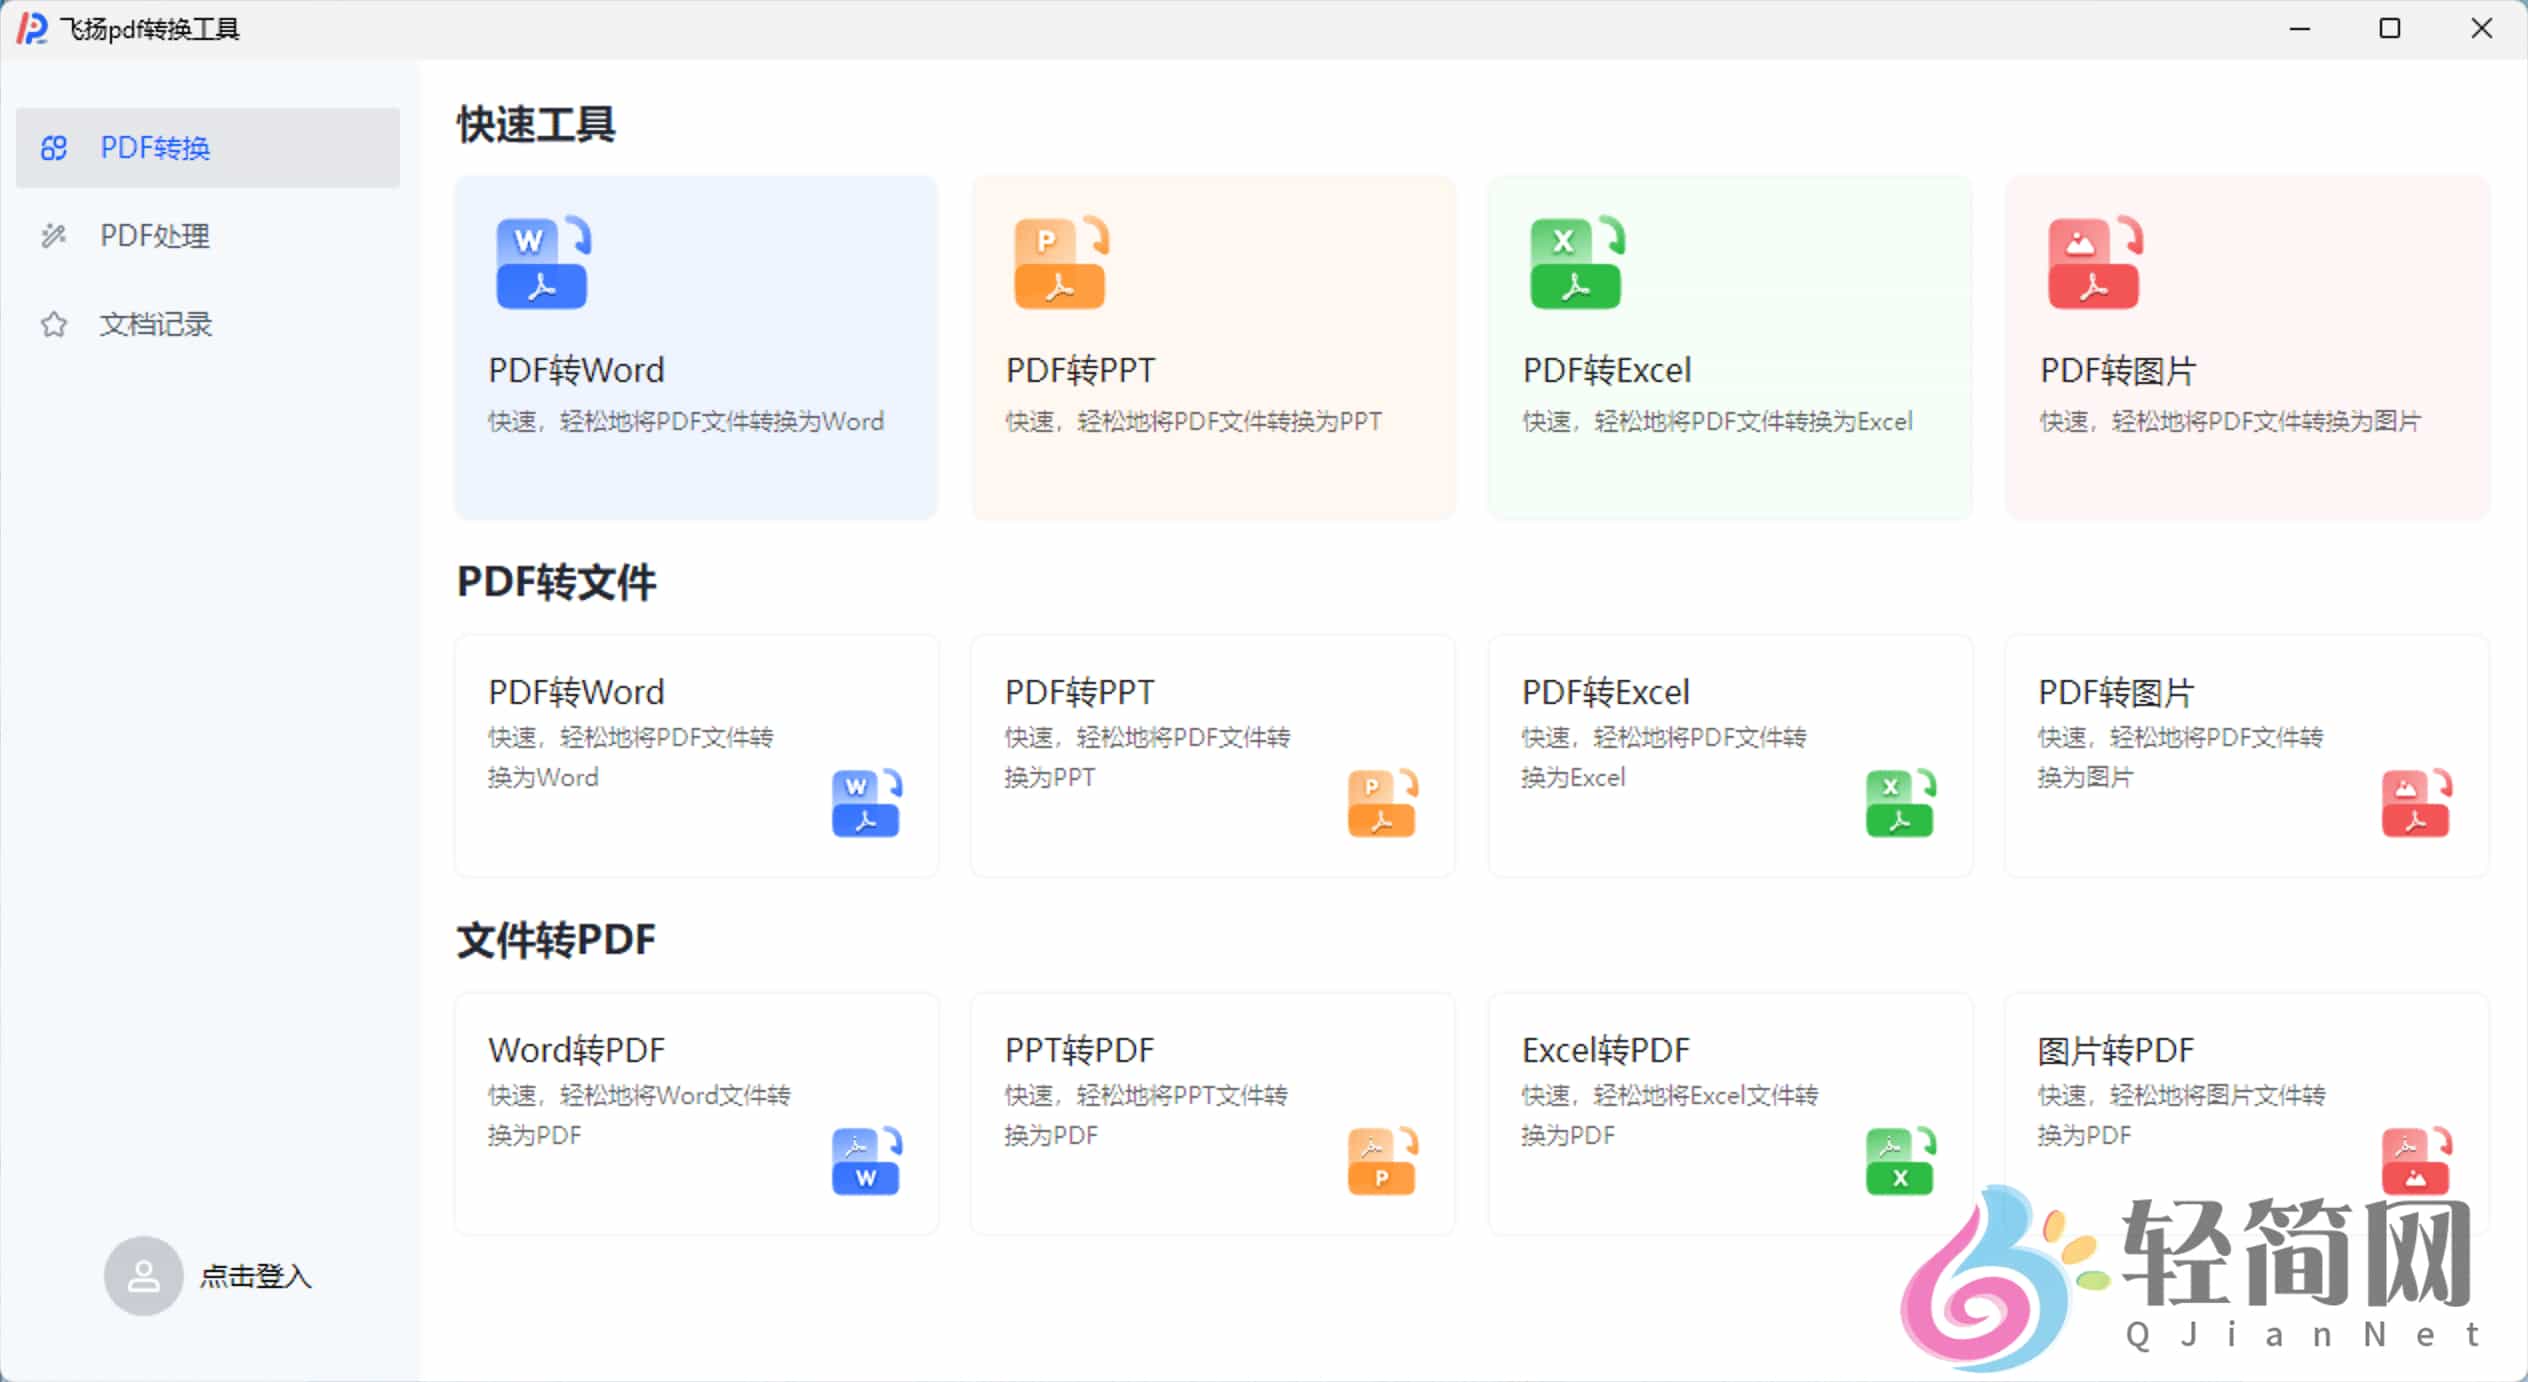Screen dimensions: 2528x1382
Task: Click the Excel转PDF card icon
Action: (1898, 1161)
